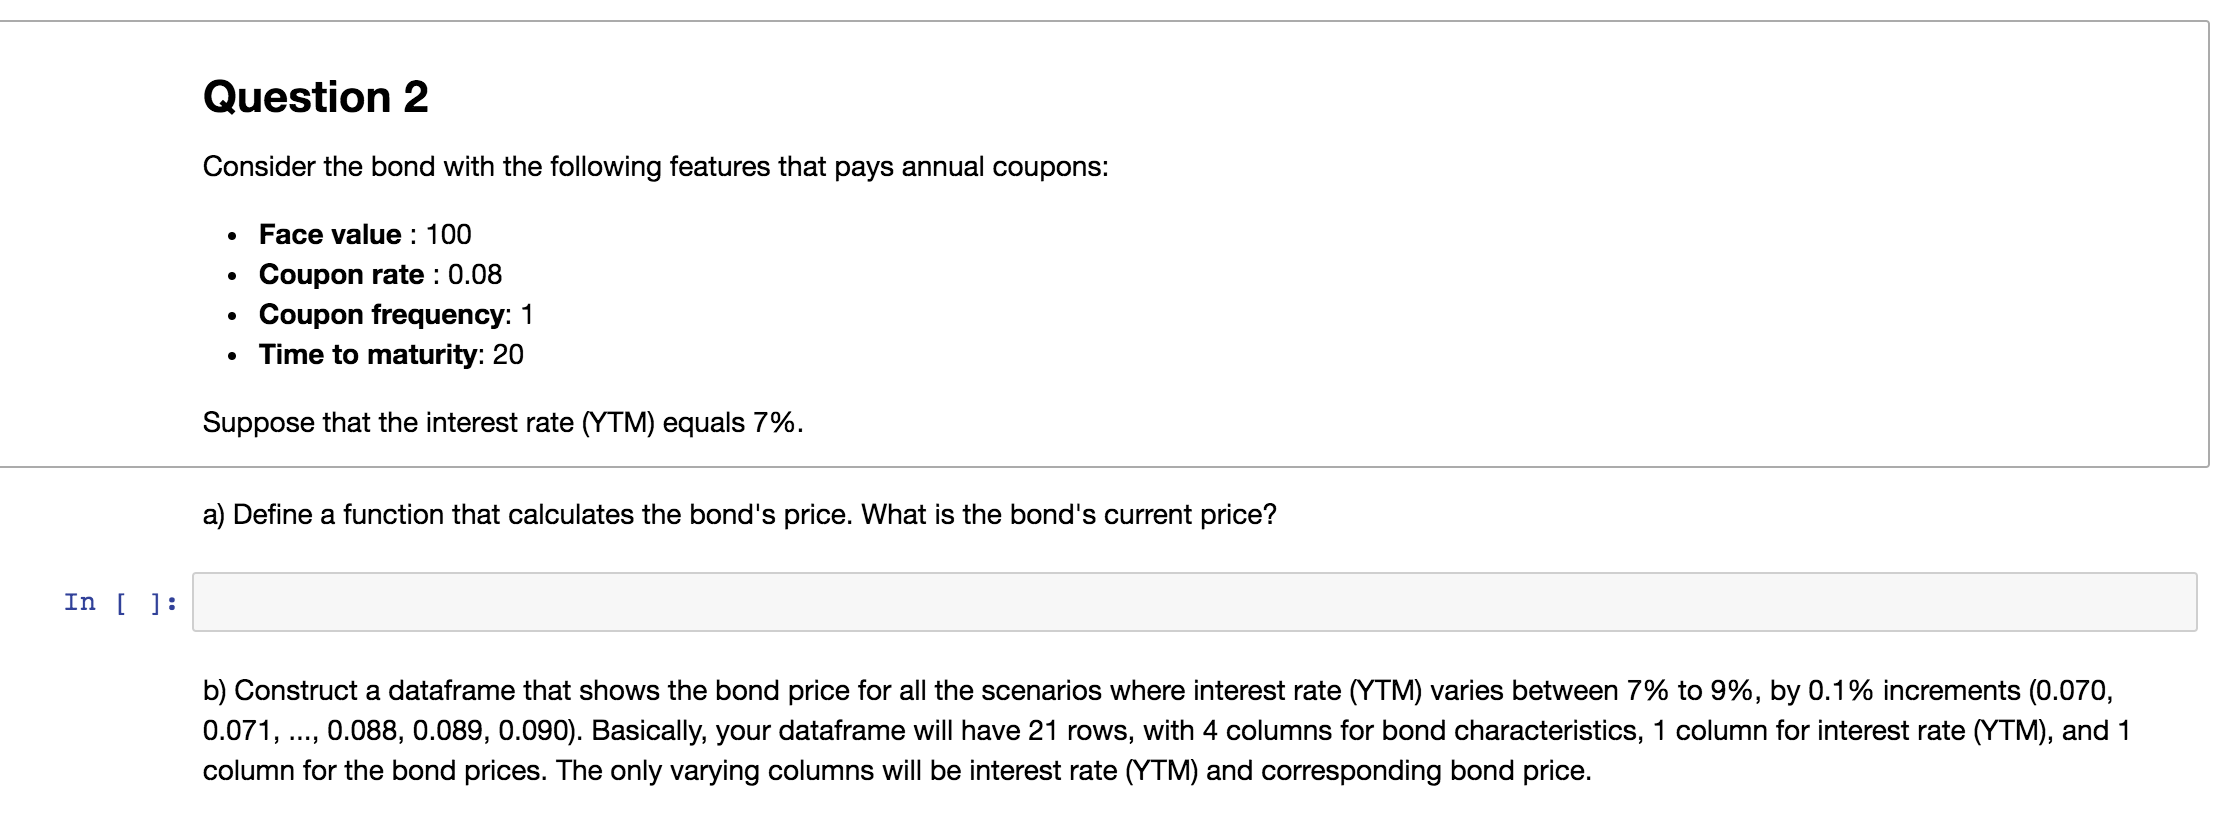Select the 'In [ ]:' cell prompt
This screenshot has width=2238, height=826.
(120, 602)
